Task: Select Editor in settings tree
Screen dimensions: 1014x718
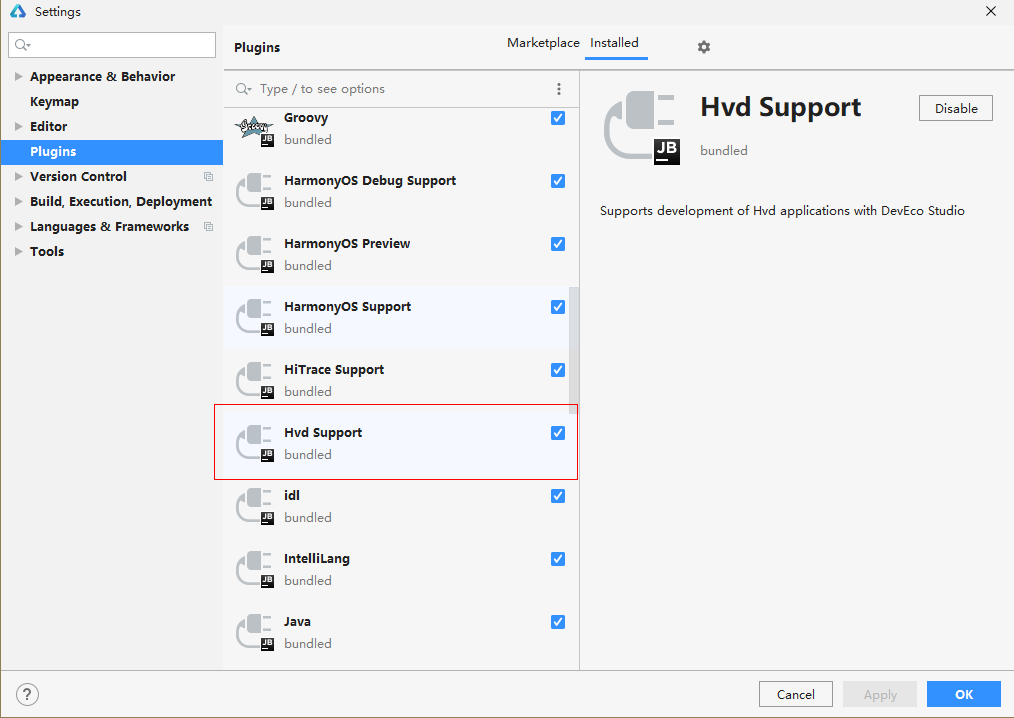Action: click(49, 126)
